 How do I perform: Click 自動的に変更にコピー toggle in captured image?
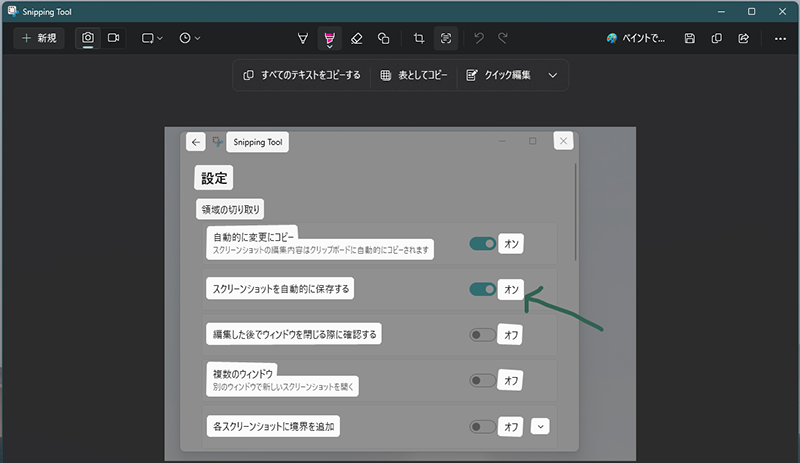483,243
